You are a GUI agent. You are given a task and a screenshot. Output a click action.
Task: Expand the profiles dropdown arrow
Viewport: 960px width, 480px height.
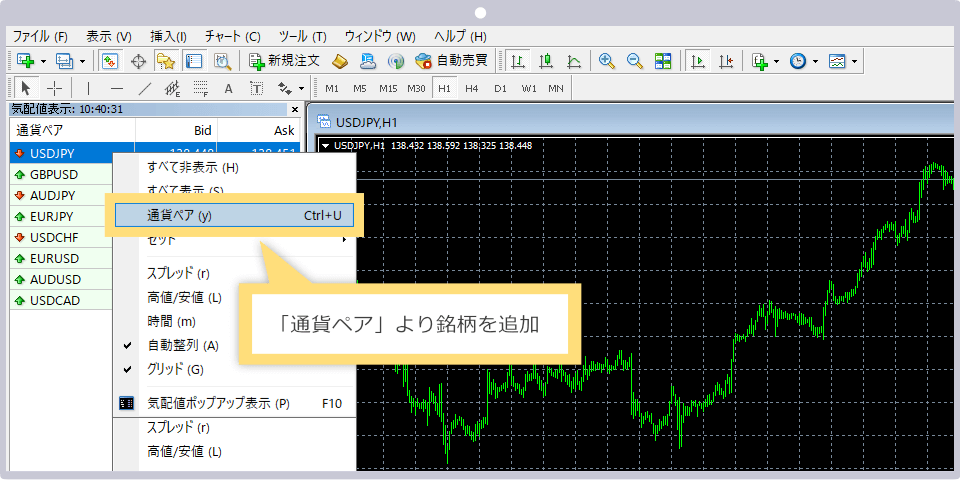pos(82,61)
